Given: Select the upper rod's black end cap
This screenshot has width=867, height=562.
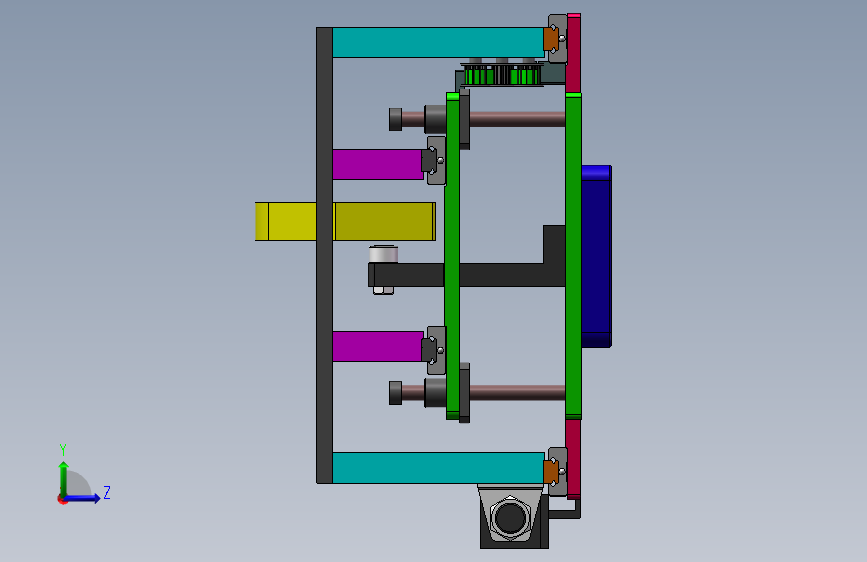Looking at the screenshot, I should point(395,119).
